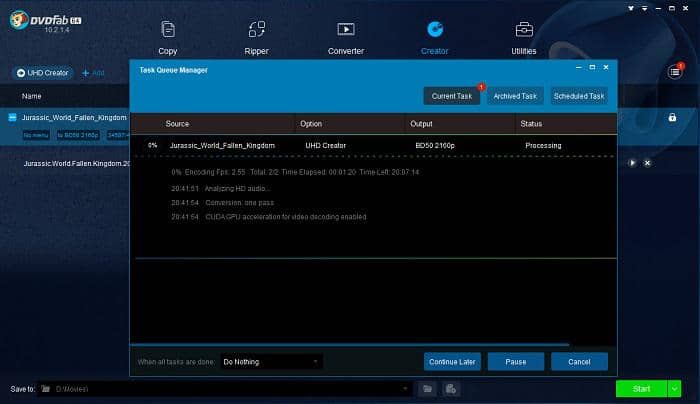Close the Task Queue Manager dialog
Image resolution: width=700 pixels, height=404 pixels.
[x=606, y=67]
